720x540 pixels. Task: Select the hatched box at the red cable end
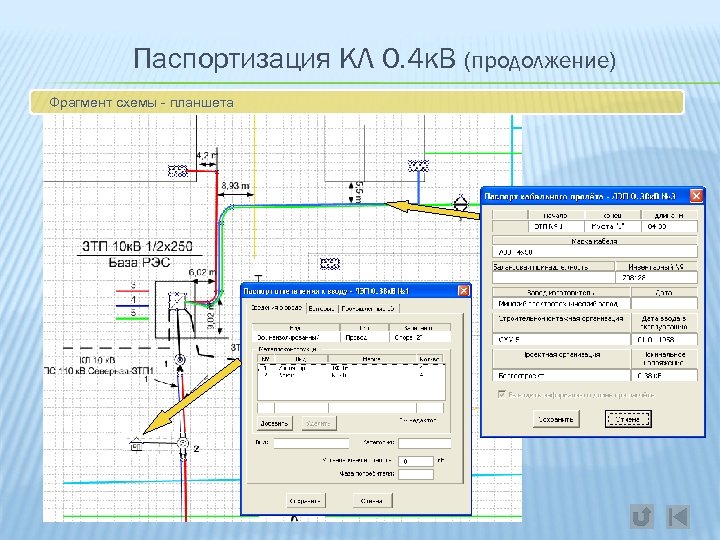click(178, 171)
